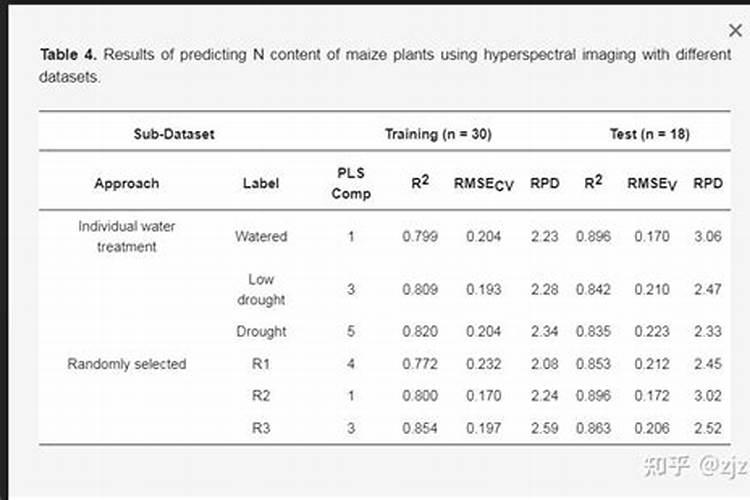Click the RMSECV column header
Image resolution: width=750 pixels, height=500 pixels.
(484, 184)
